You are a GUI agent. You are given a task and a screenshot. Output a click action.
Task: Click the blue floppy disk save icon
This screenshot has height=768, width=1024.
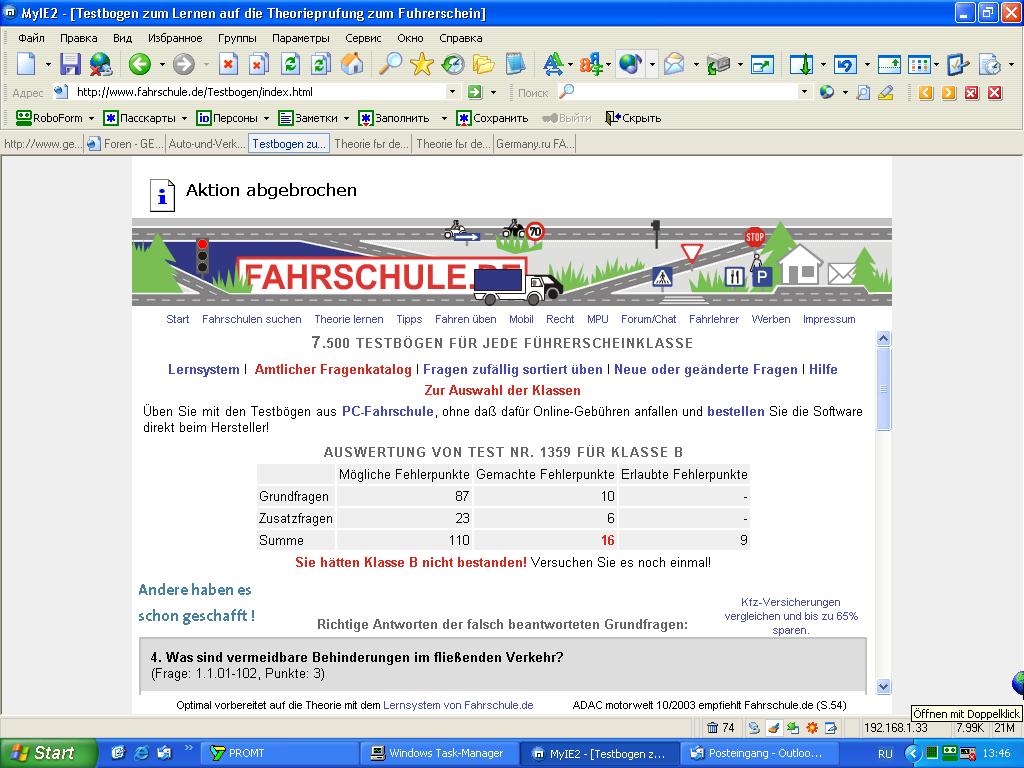70,65
